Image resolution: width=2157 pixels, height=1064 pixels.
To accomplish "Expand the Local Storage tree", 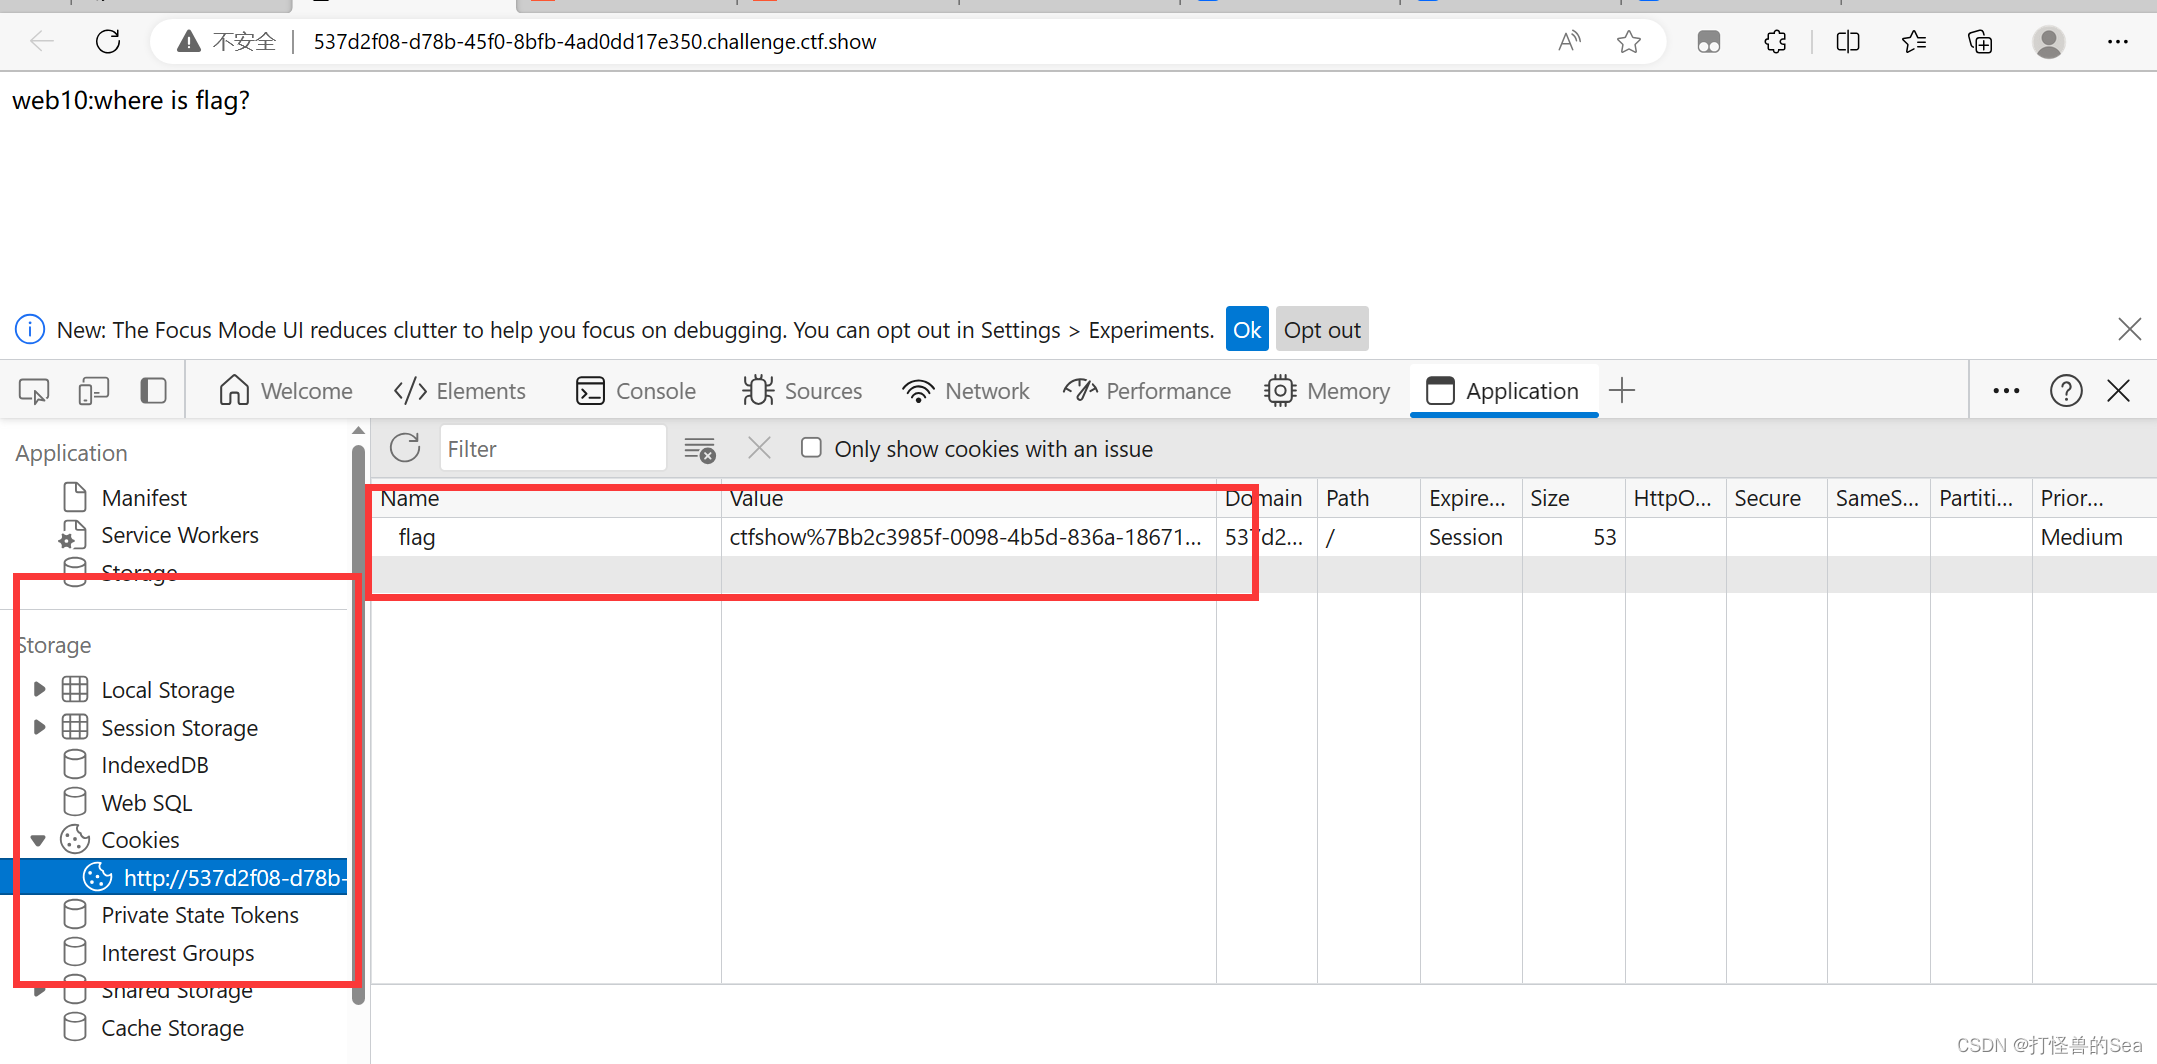I will 38,688.
